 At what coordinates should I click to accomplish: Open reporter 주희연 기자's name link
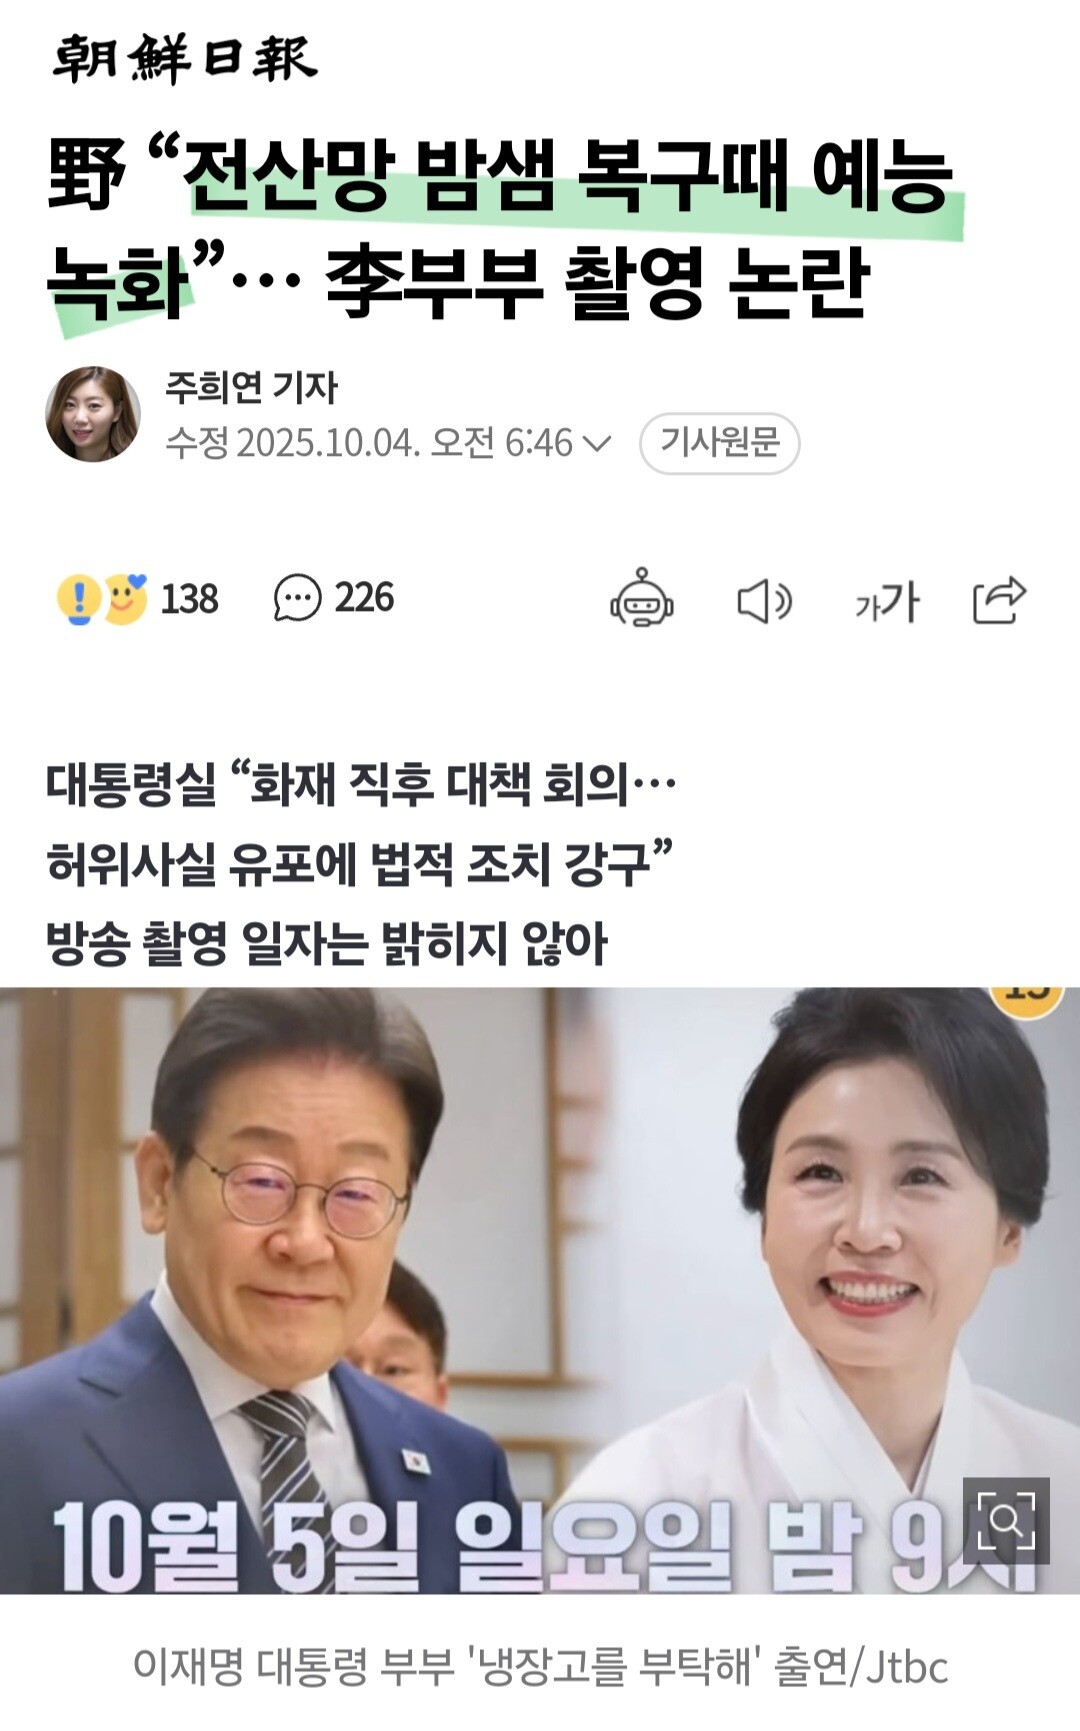coord(251,387)
